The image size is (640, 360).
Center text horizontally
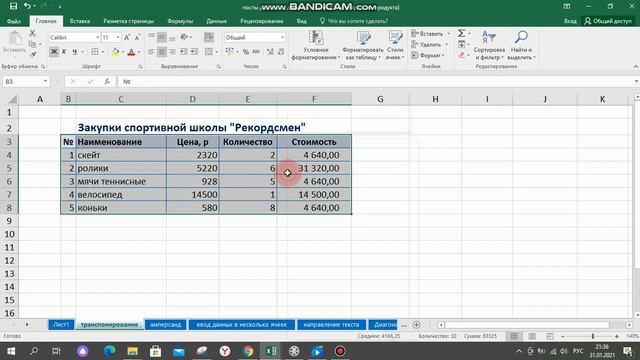pos(162,52)
